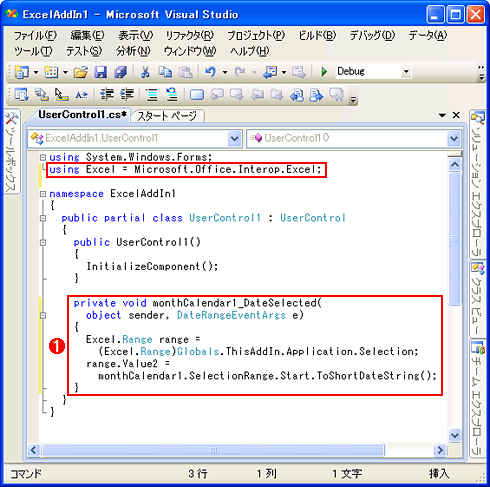Open the デバッグ(D) menu
This screenshot has height=487, width=490.
372,35
